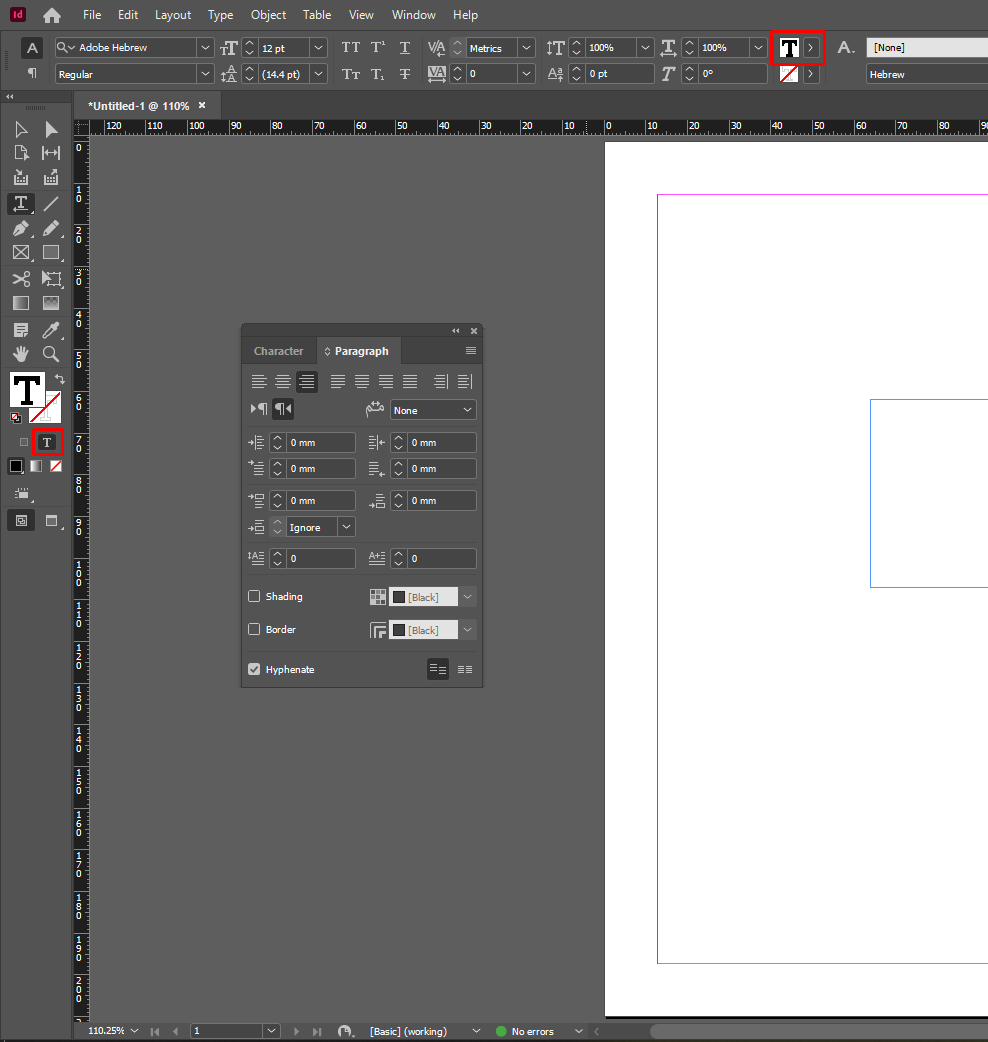
Task: Expand the font size 12 pt dropdown
Action: tap(318, 48)
